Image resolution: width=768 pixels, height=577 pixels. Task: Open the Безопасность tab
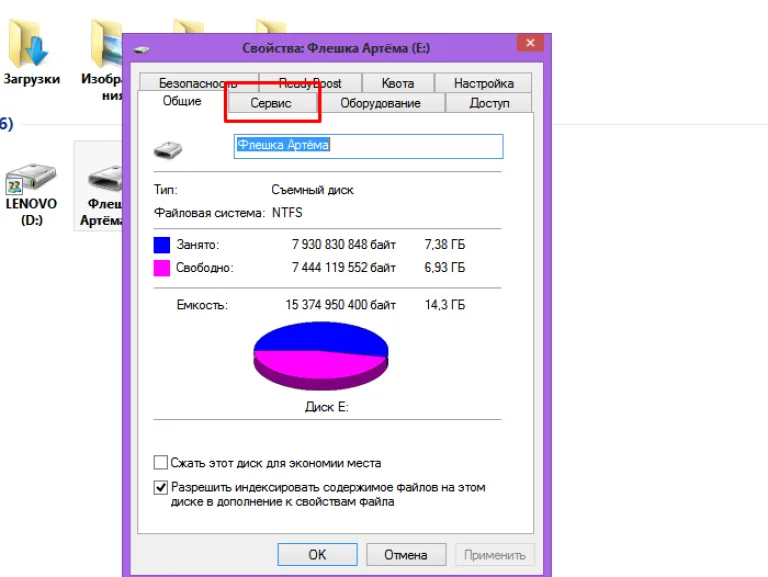click(198, 83)
